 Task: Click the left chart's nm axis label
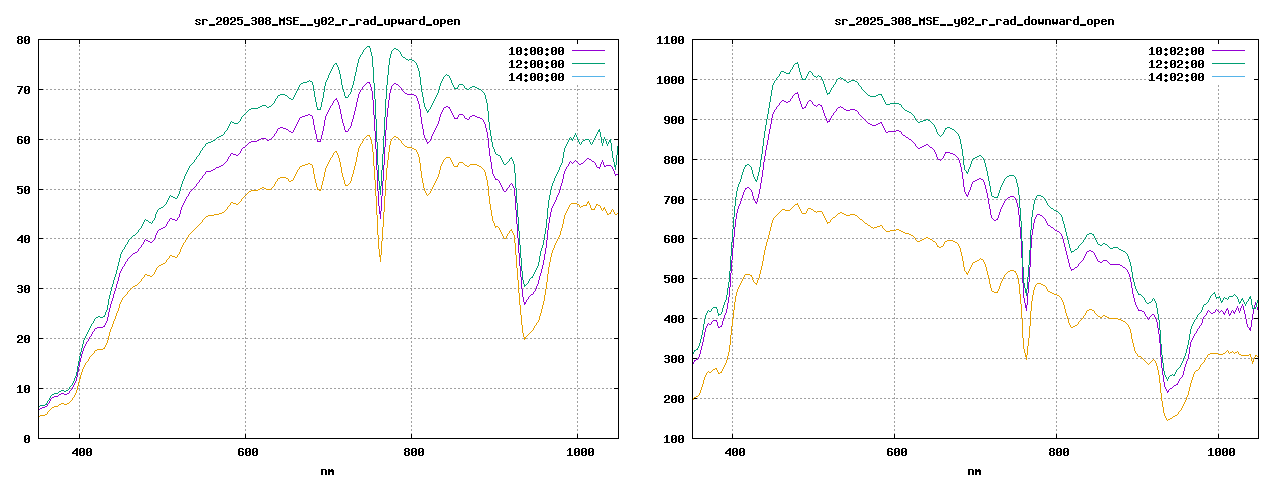327,471
